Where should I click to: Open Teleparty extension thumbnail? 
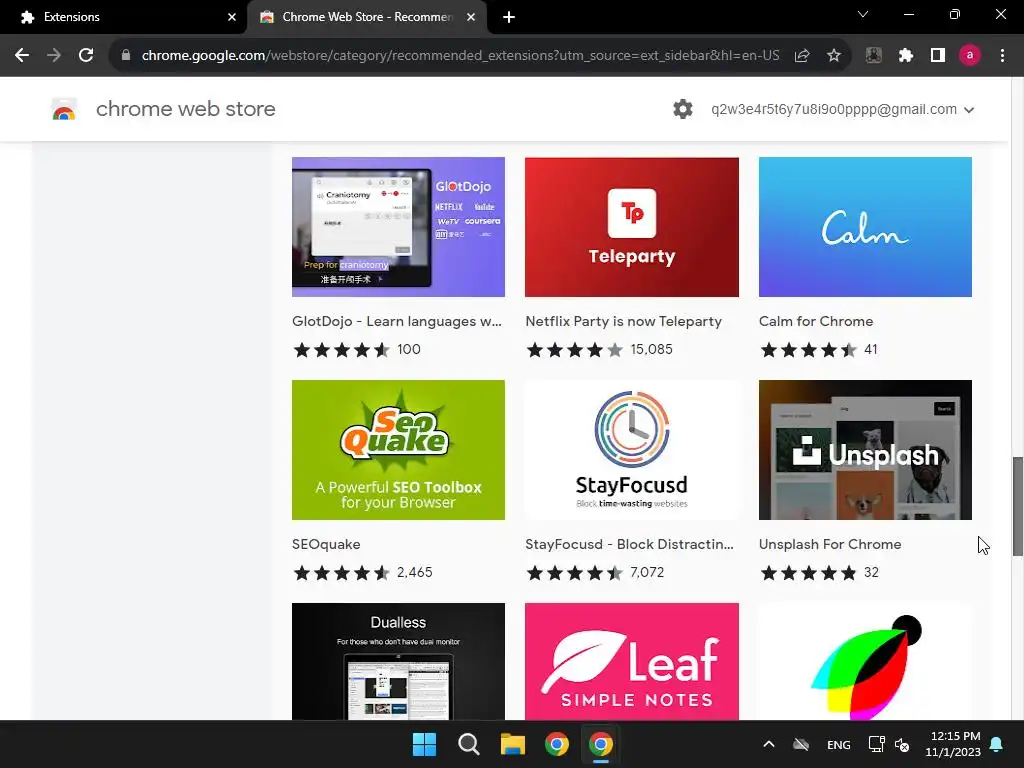click(632, 227)
